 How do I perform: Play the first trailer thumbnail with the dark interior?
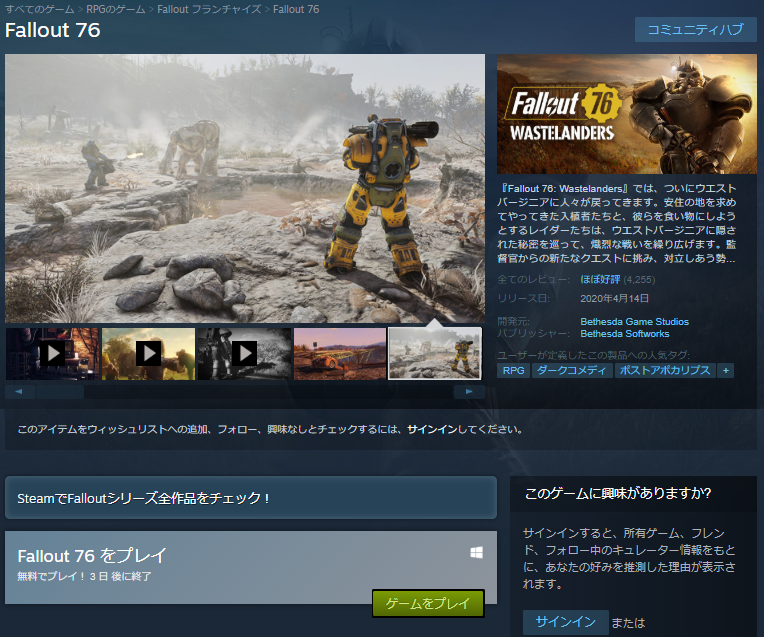[x=52, y=353]
